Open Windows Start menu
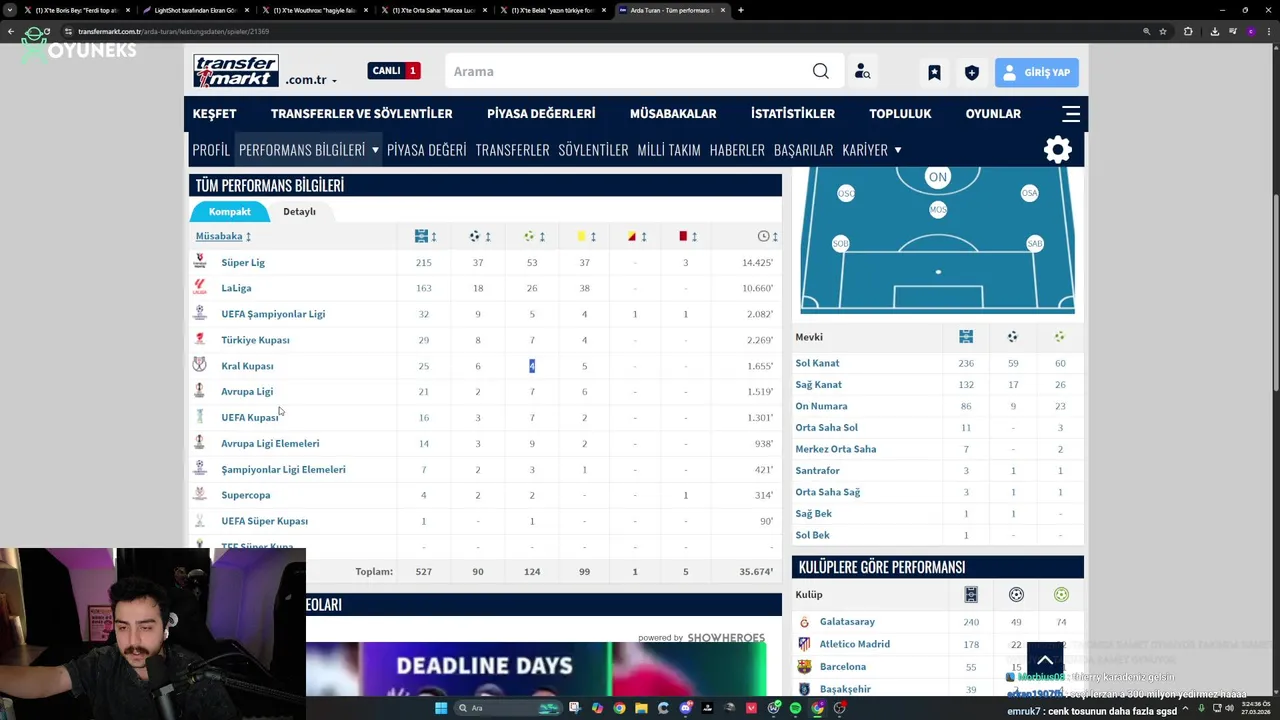The width and height of the screenshot is (1280, 720). [x=440, y=708]
